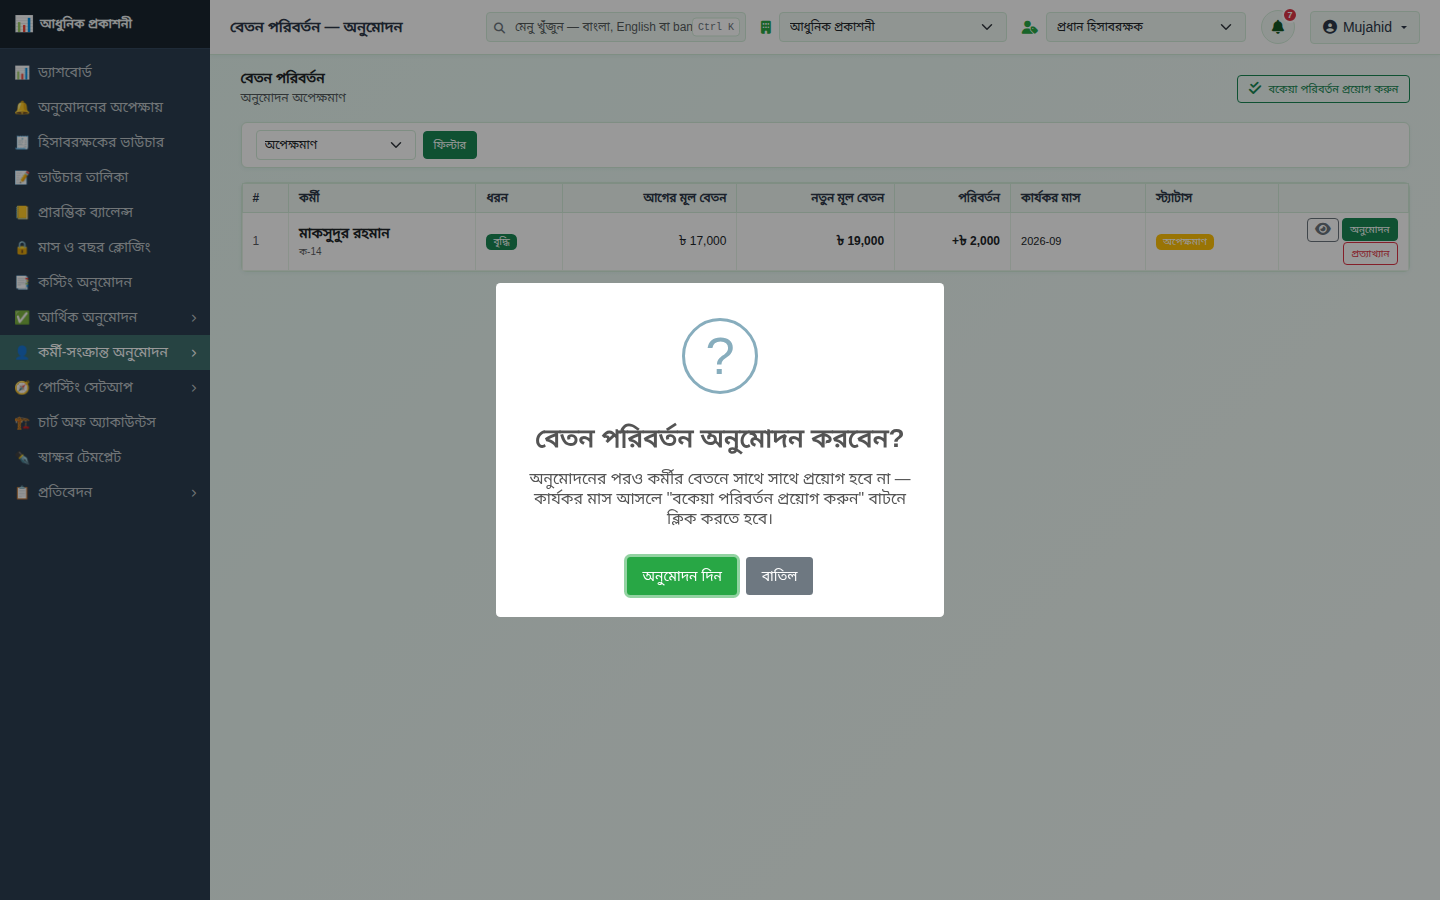Open the অপেক্ষমাণ status filter dropdown
1440x900 pixels.
[335, 145]
